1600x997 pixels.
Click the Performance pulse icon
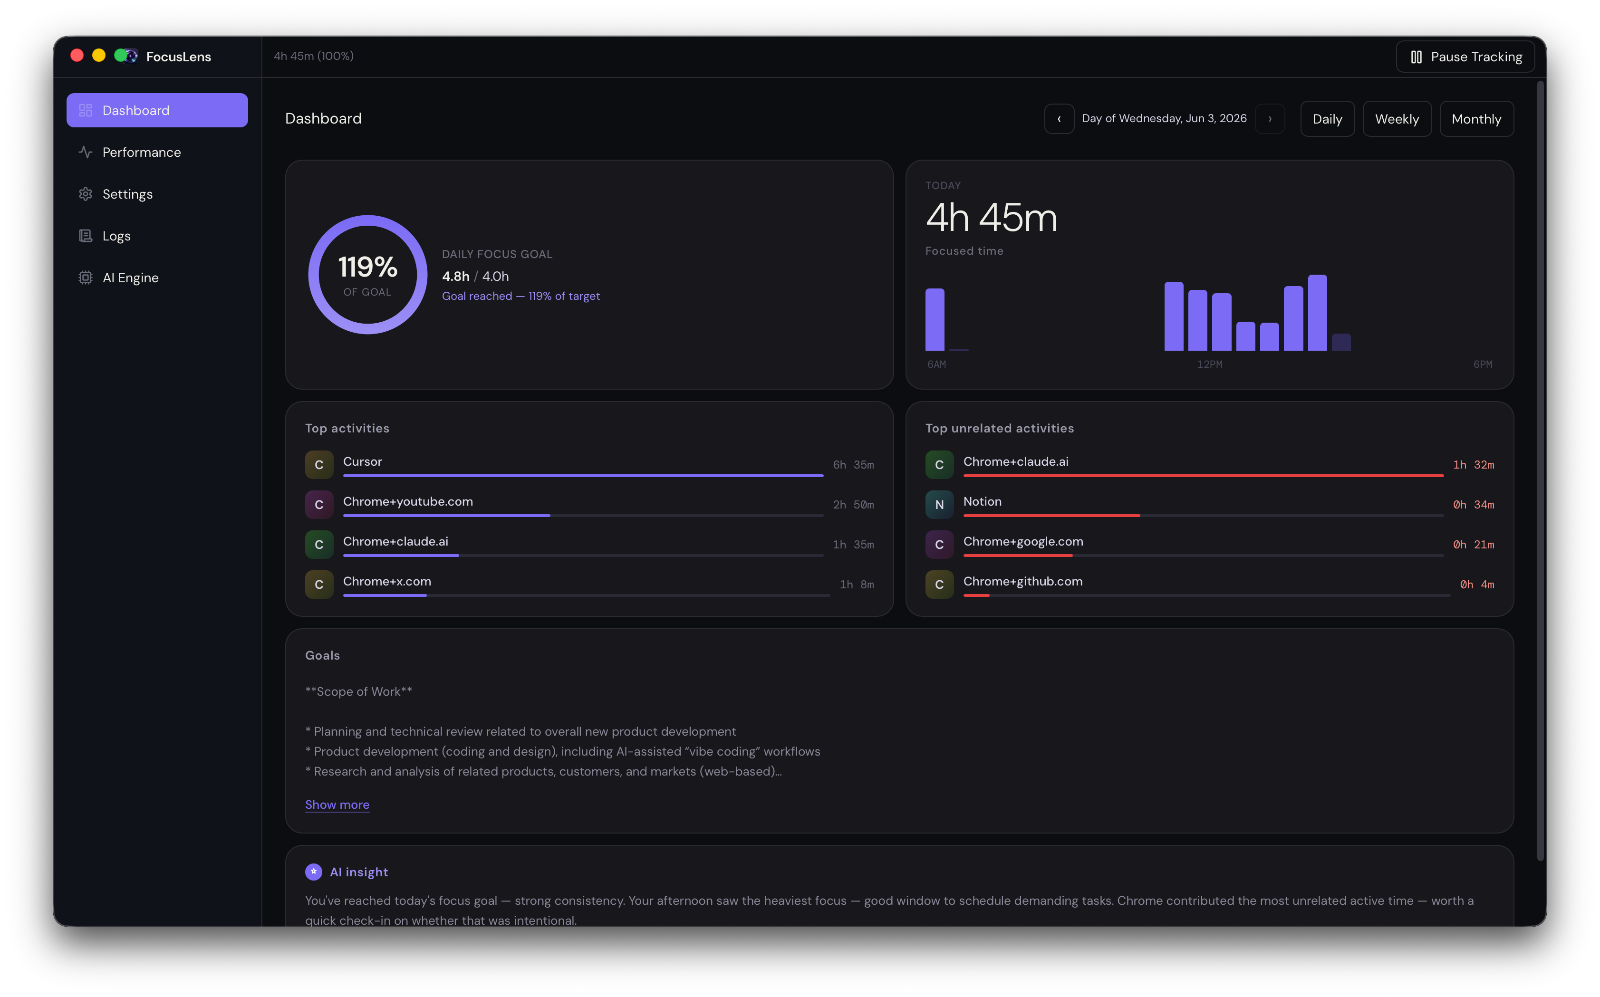pyautogui.click(x=85, y=152)
